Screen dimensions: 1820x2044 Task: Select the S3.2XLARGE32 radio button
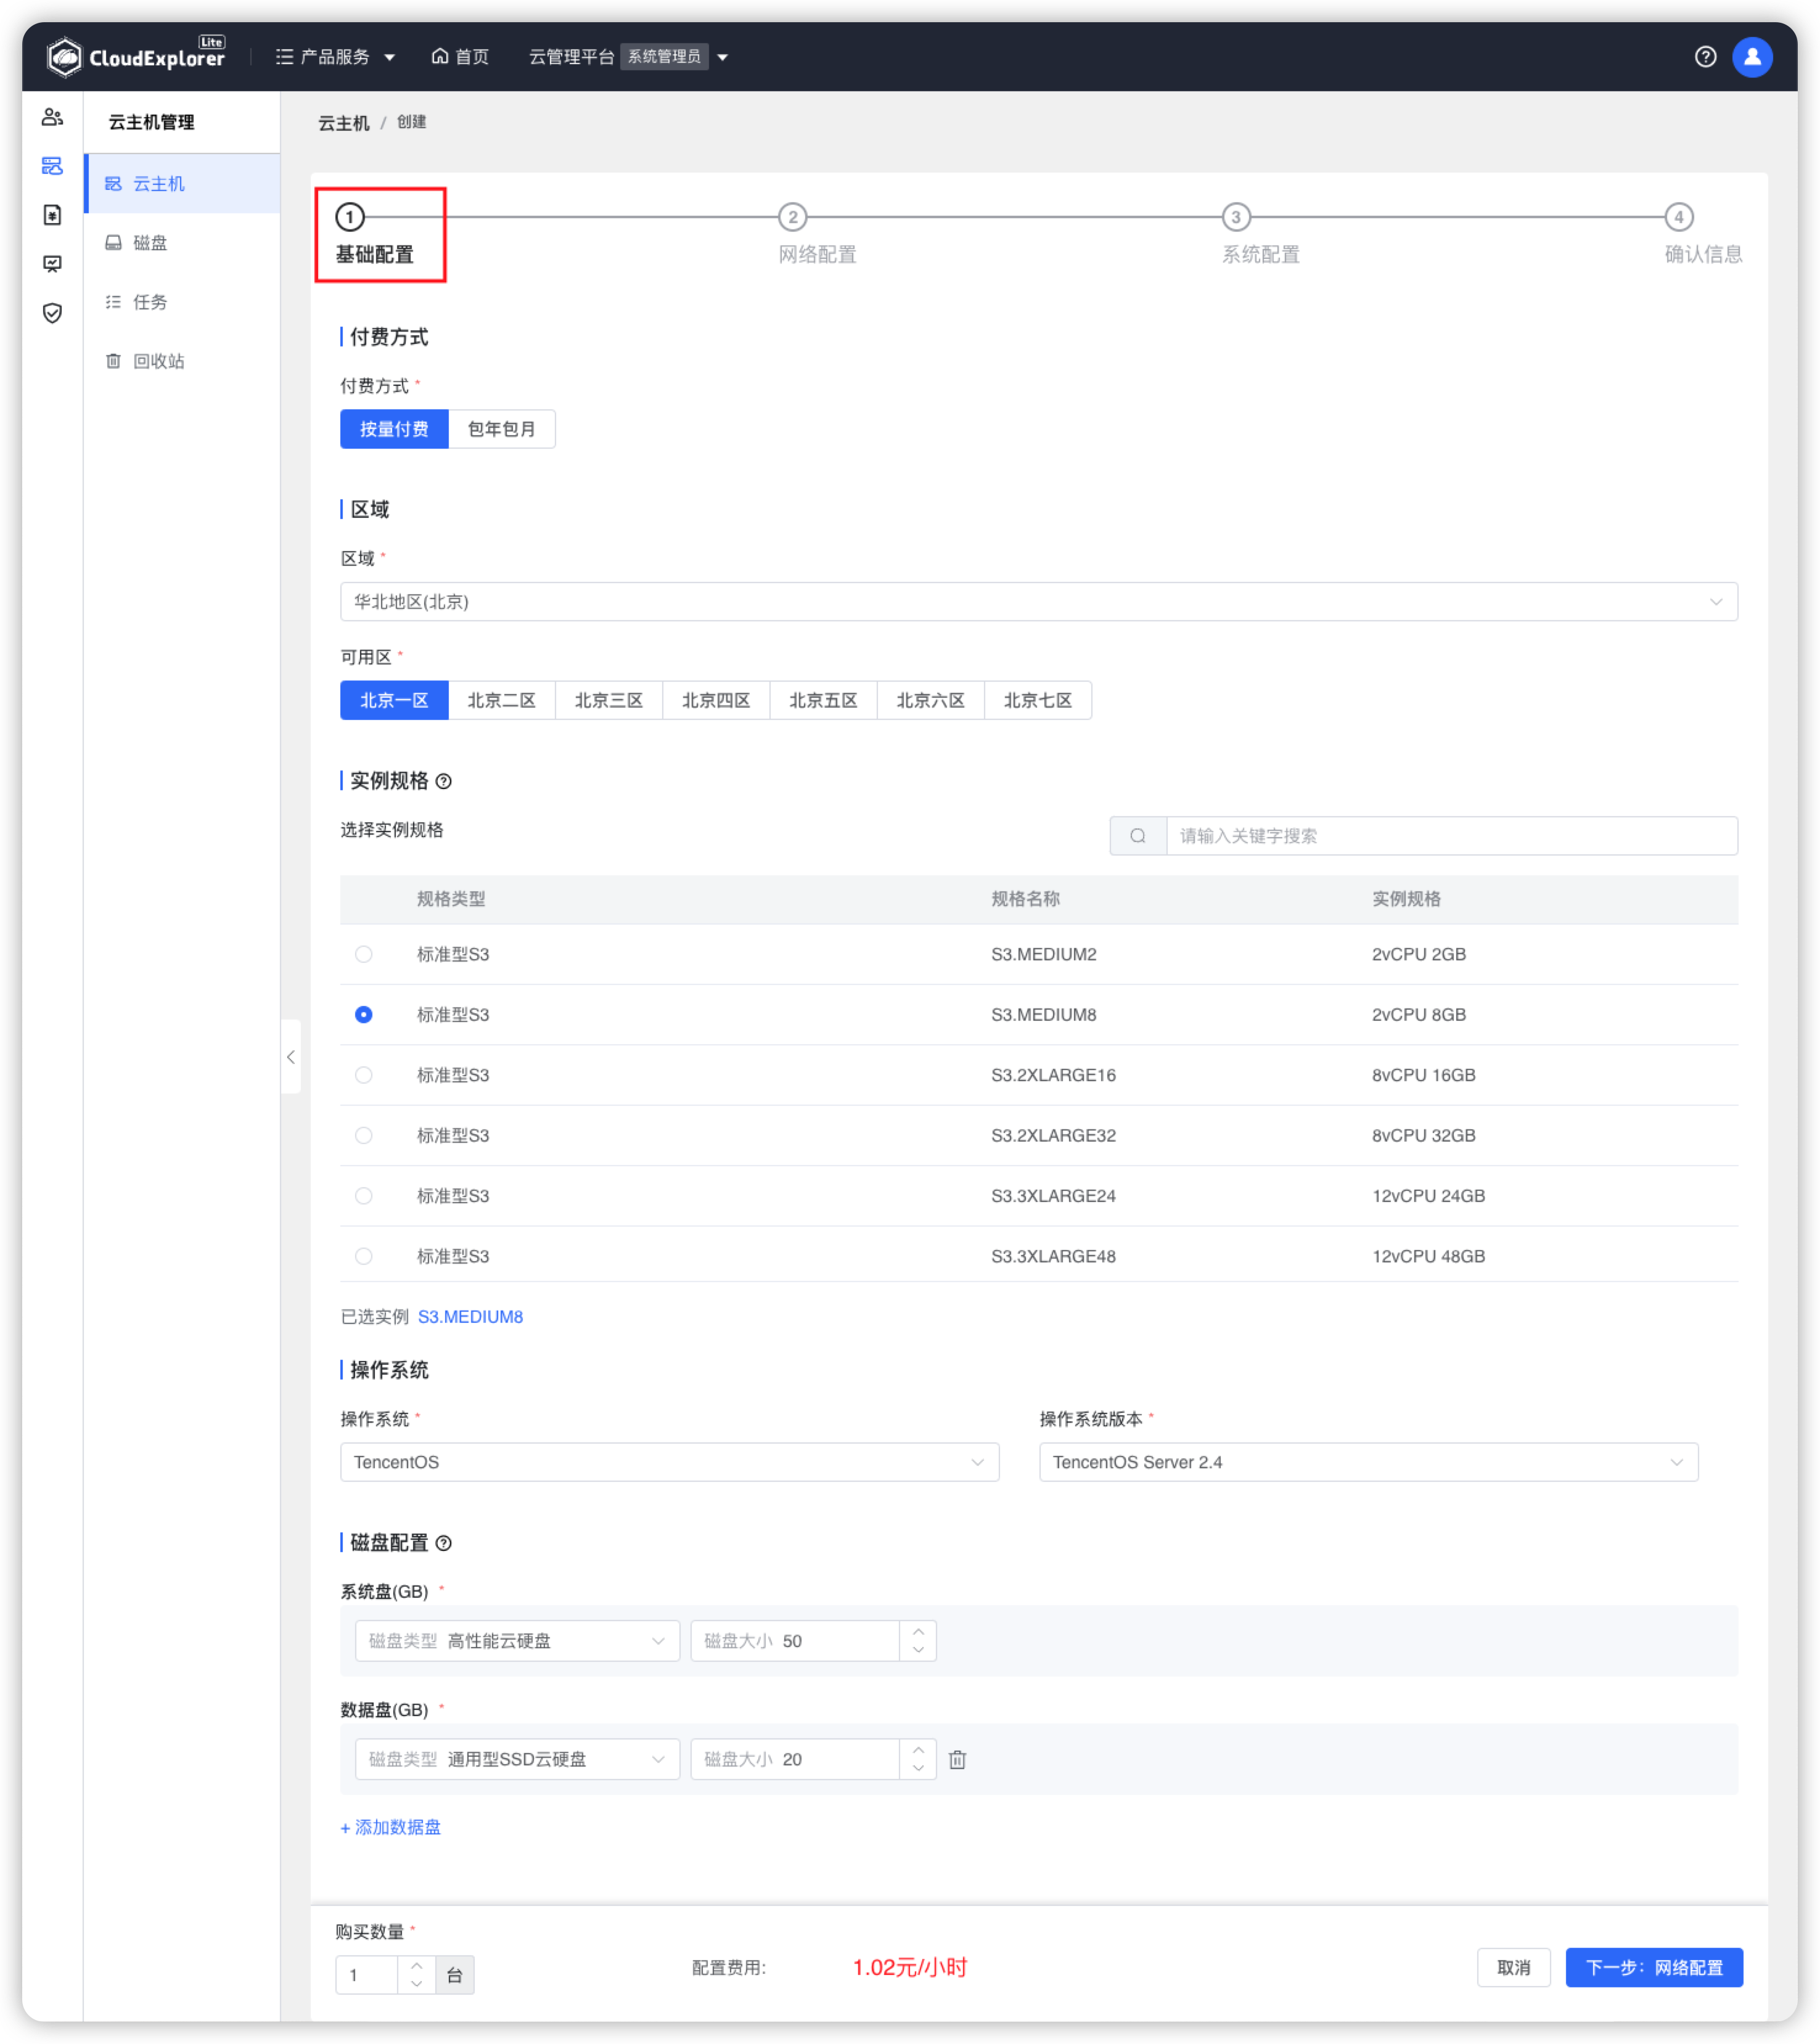[x=364, y=1135]
